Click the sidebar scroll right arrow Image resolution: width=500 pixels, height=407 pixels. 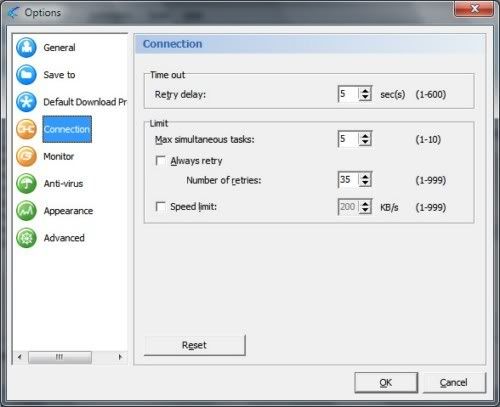pos(120,357)
